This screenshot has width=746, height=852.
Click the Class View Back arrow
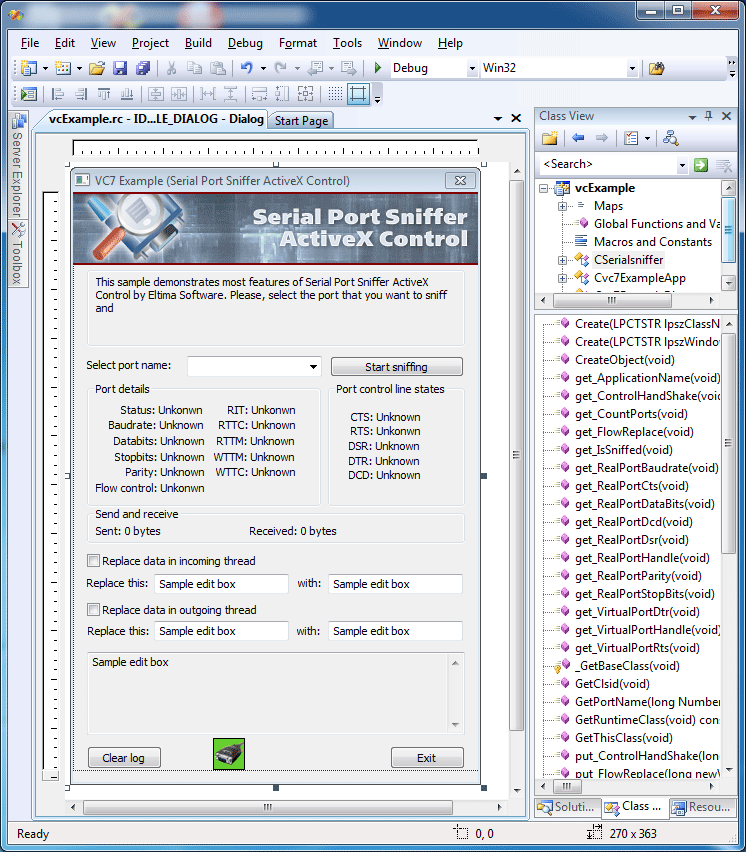578,139
